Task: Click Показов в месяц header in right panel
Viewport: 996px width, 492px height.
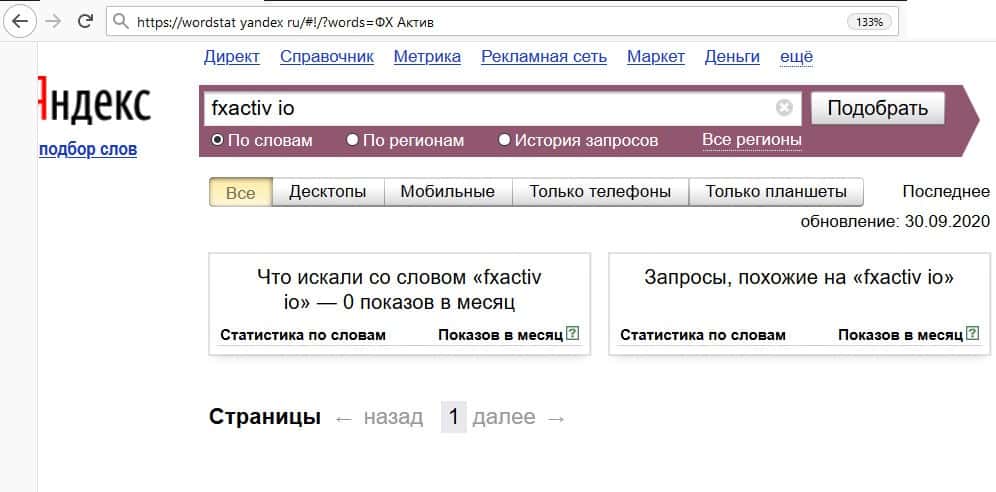Action: pos(900,335)
